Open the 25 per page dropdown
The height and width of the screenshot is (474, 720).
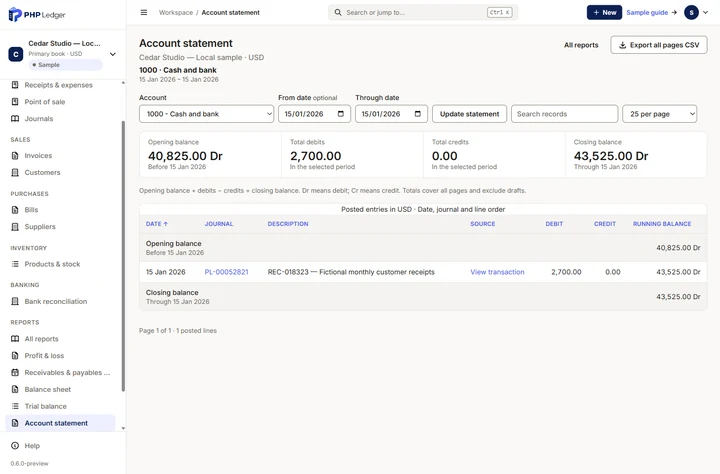(659, 114)
